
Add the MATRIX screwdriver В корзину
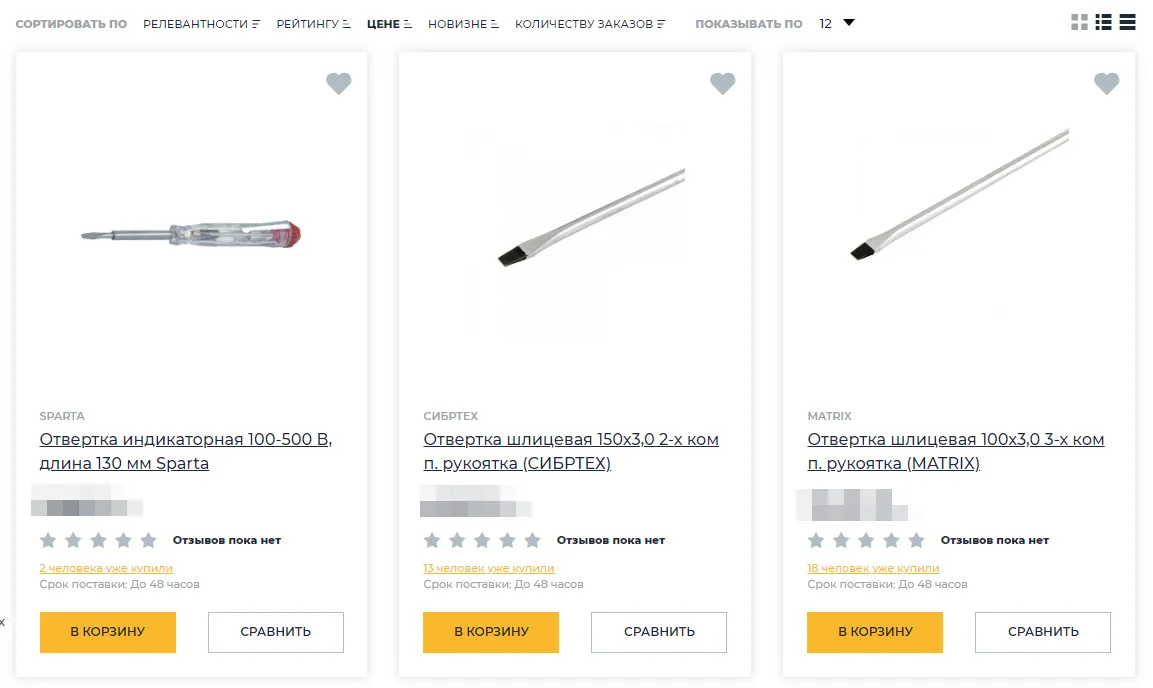point(875,632)
